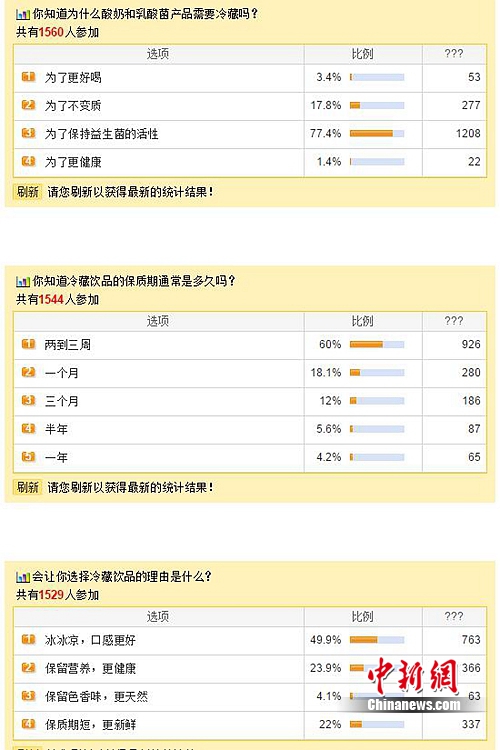Click the 77.4% progress bar
The image size is (500, 750).
coord(377,133)
